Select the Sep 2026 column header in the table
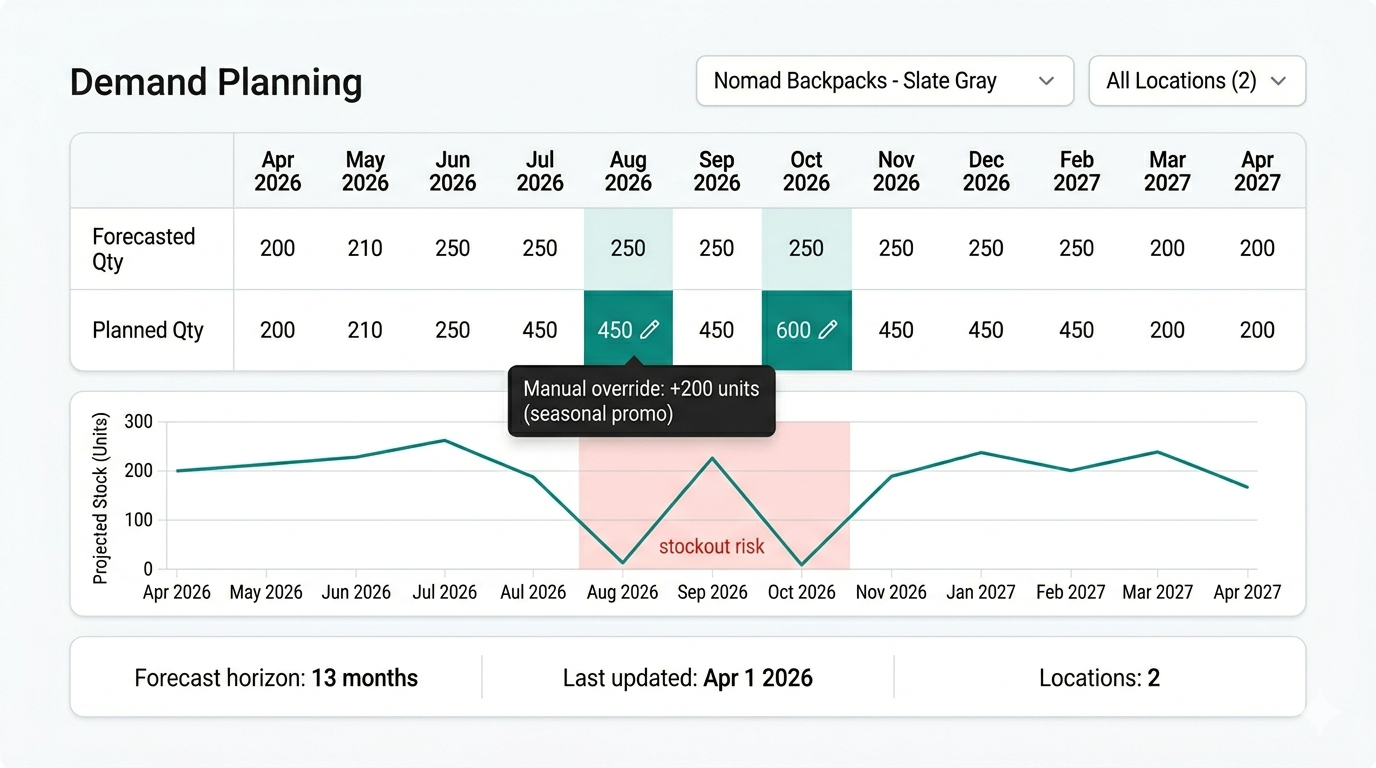Viewport: 1376px width, 768px height. [716, 171]
